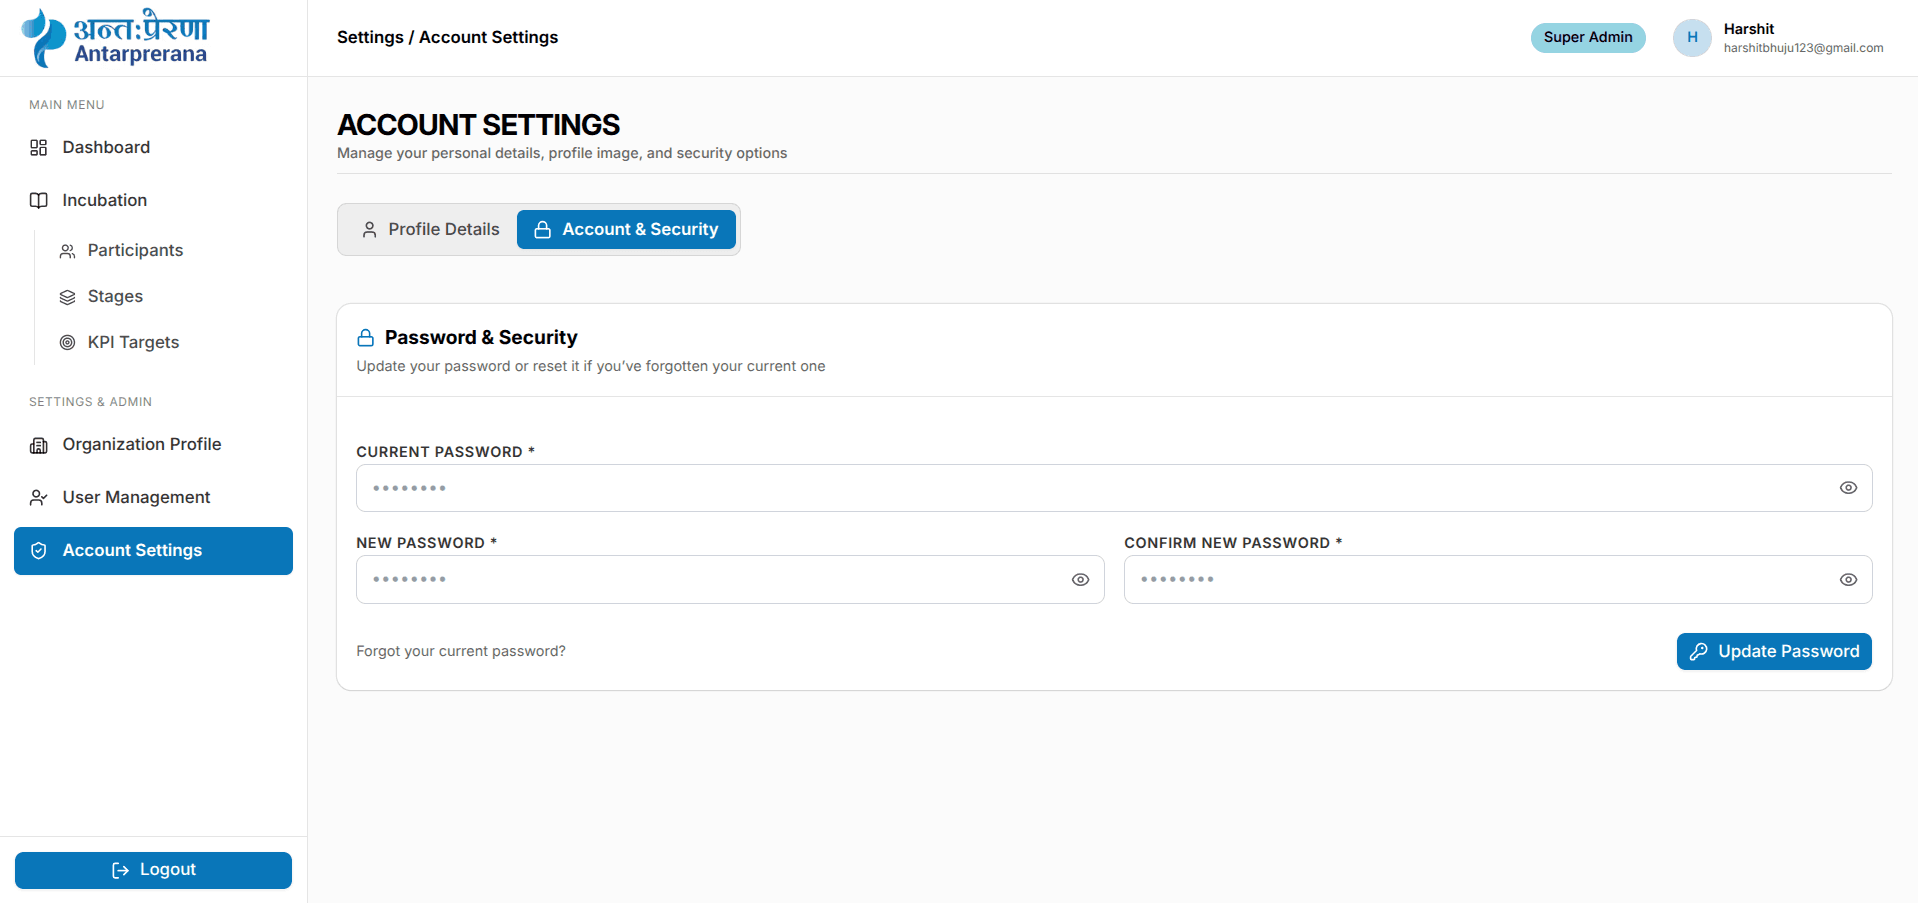Click the Organization Profile building icon
Screen dimensions: 1918x903
pyautogui.click(x=39, y=445)
